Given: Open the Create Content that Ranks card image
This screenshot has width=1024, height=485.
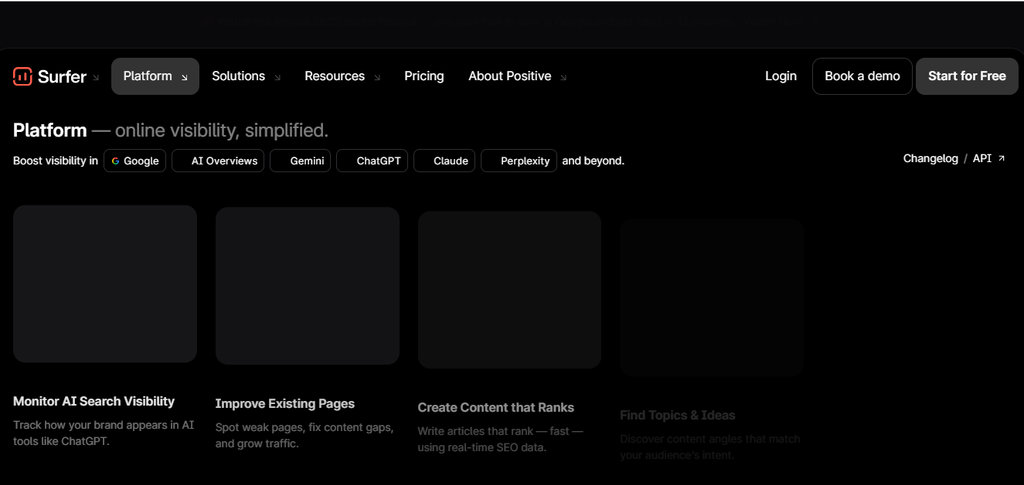Looking at the screenshot, I should point(509,290).
